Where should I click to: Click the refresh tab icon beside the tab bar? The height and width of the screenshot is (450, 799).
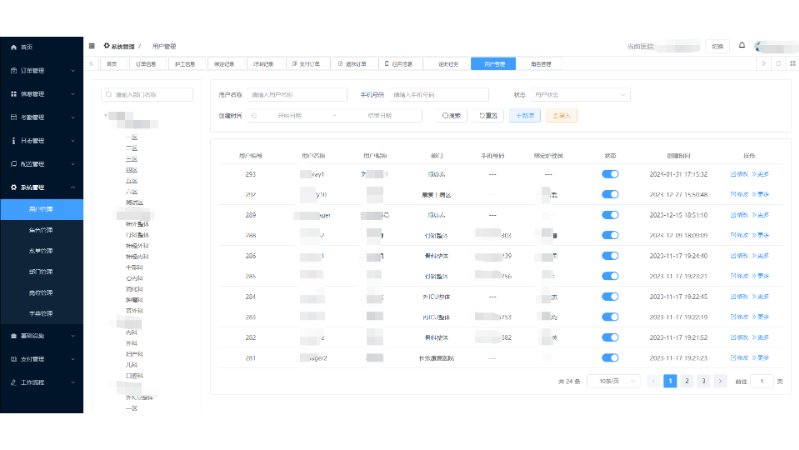click(x=778, y=64)
